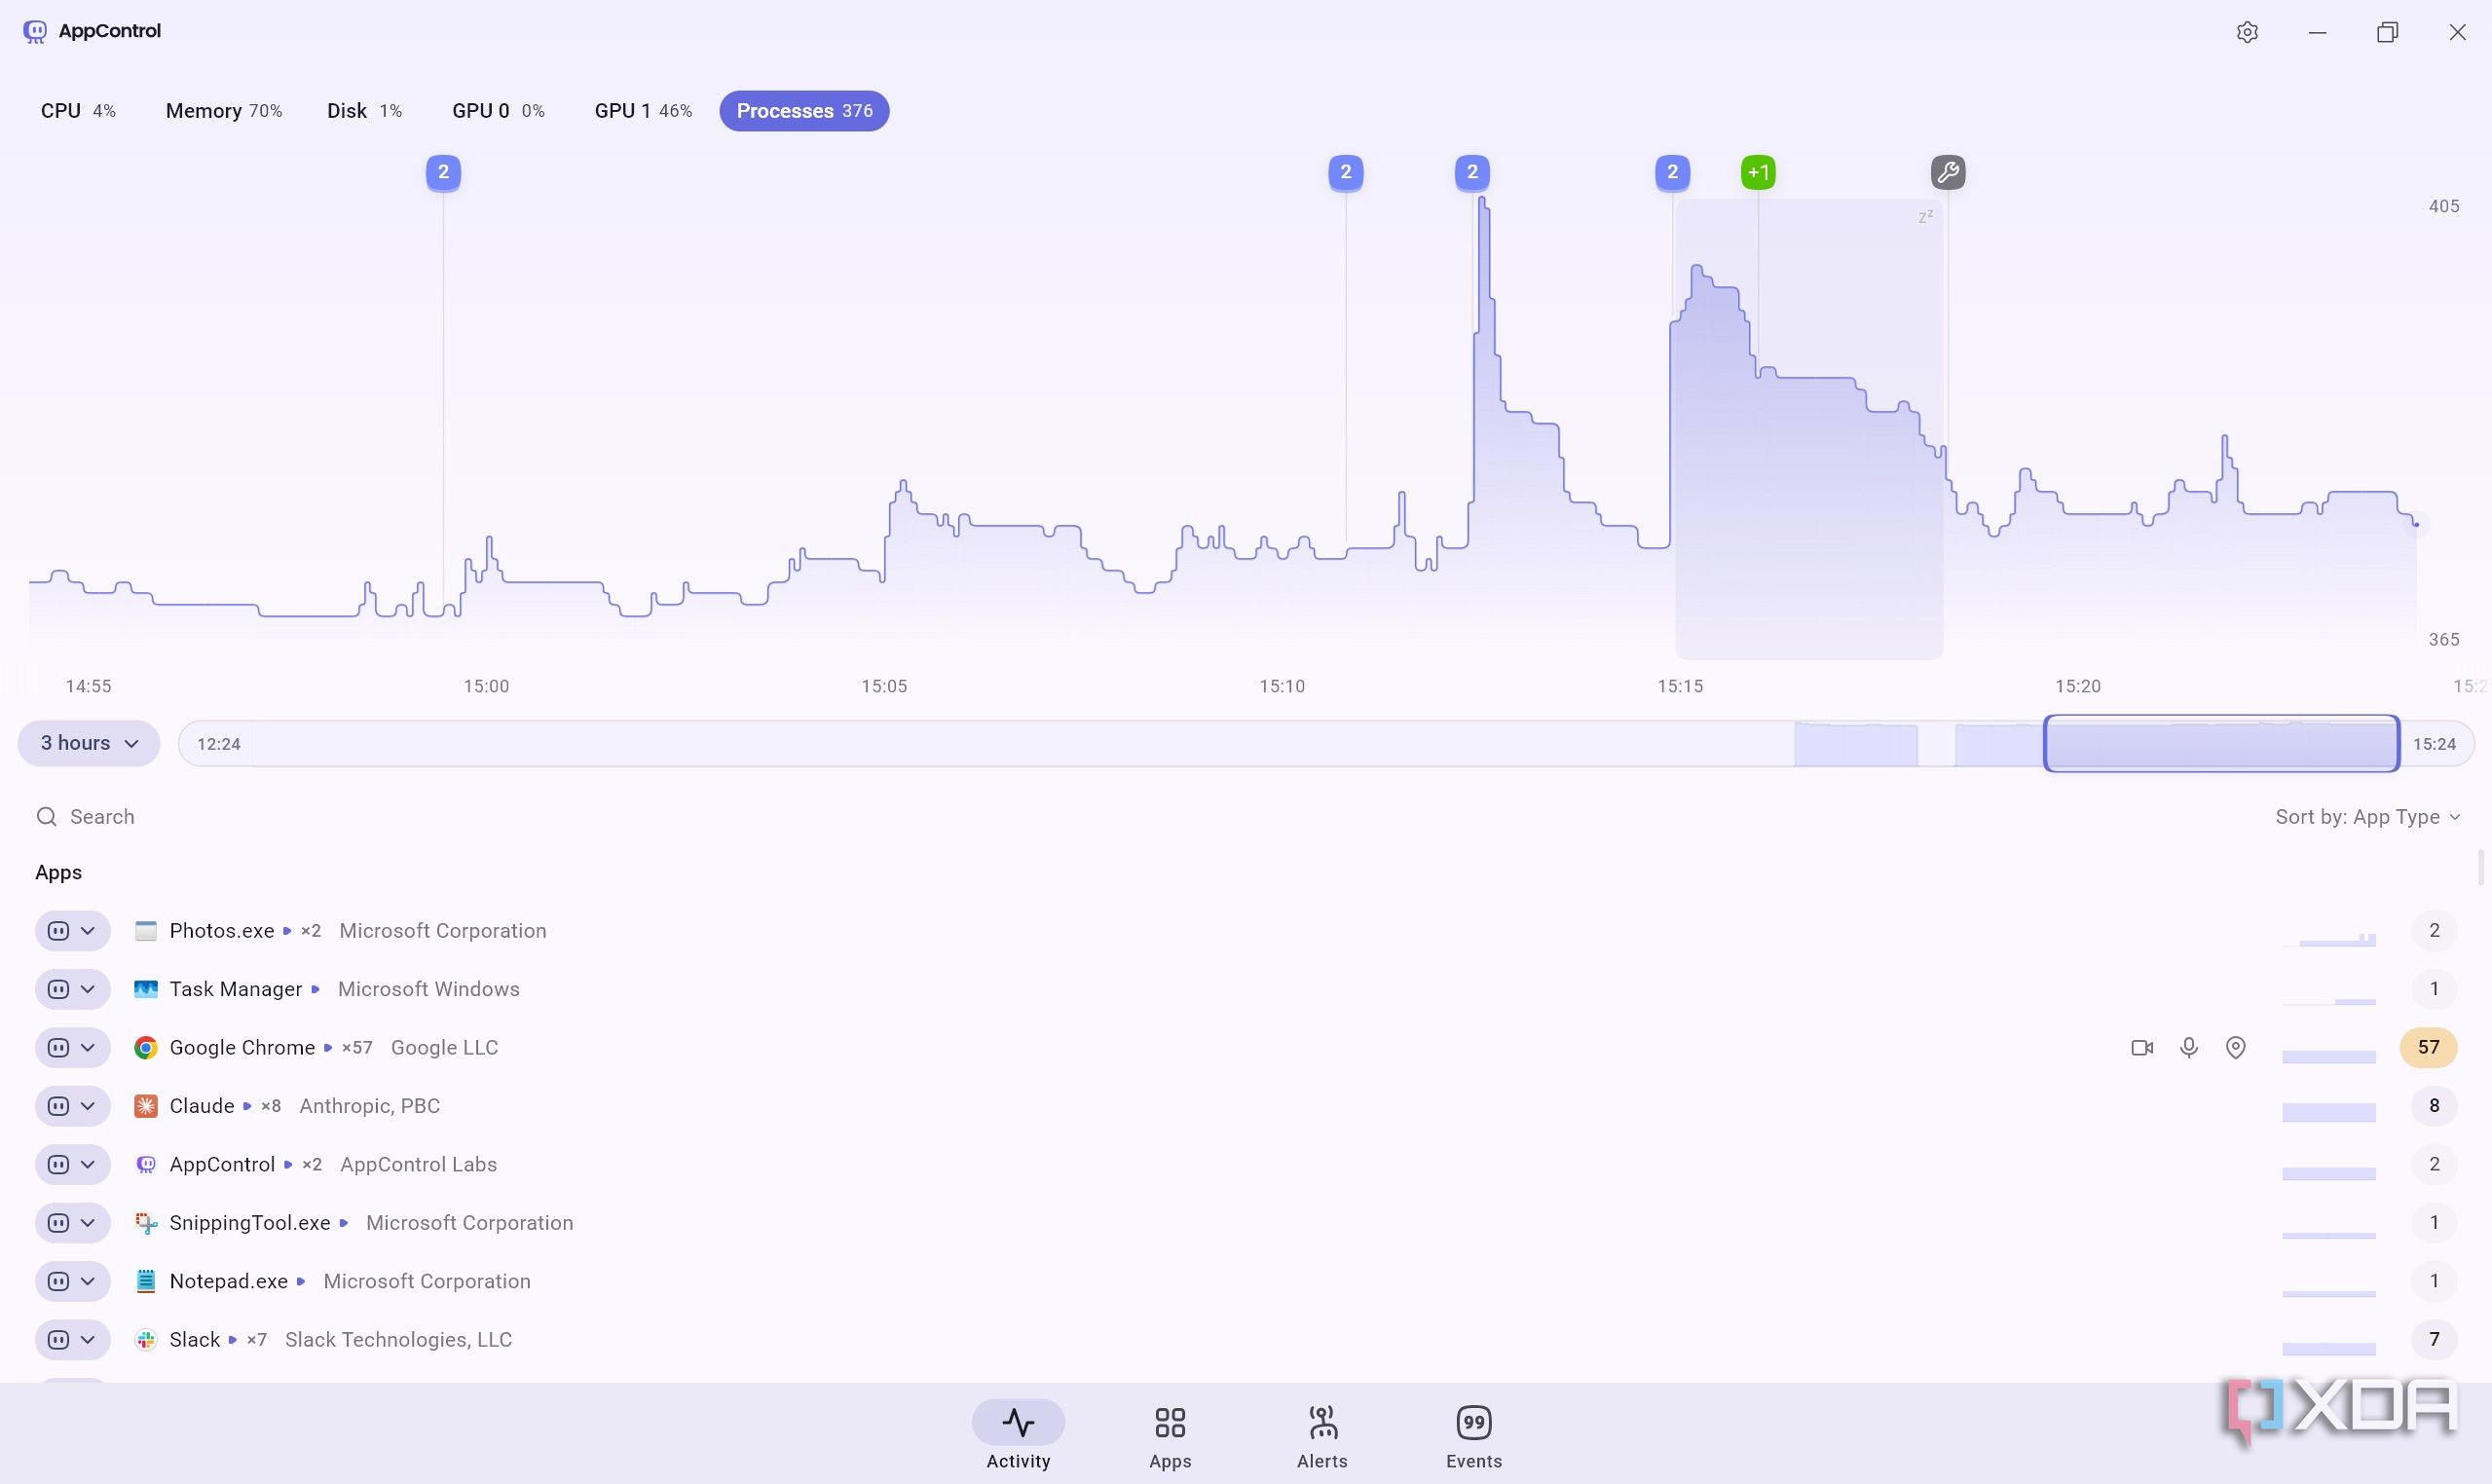The image size is (2492, 1484).
Task: Click the wrench event marker on chart
Action: click(1947, 172)
